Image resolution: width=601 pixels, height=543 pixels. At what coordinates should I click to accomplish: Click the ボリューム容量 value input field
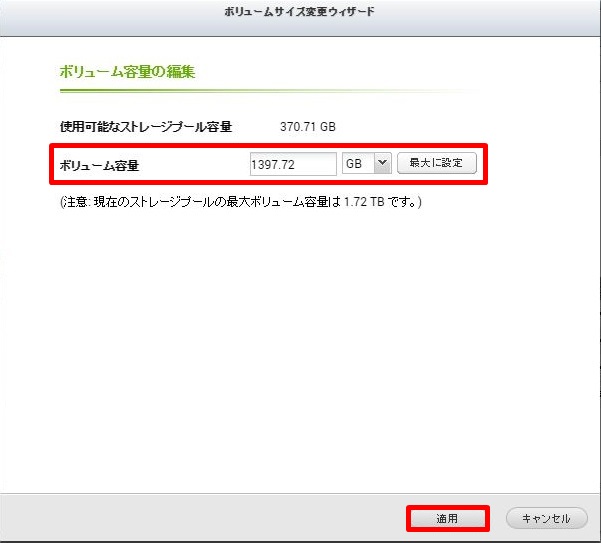pyautogui.click(x=293, y=164)
